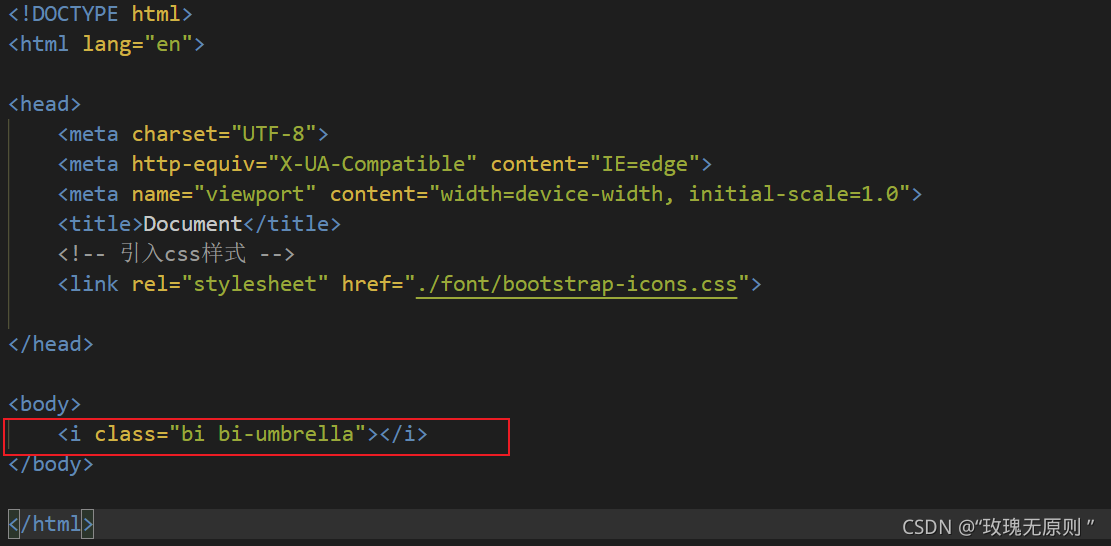Click the closing </i> tag

[x=403, y=434]
